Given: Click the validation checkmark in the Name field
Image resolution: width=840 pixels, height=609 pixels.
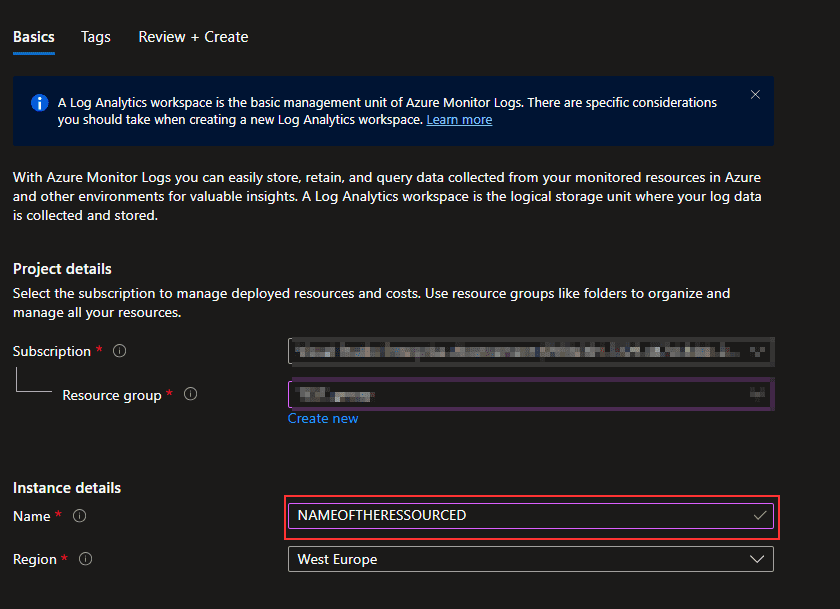Looking at the screenshot, I should click(x=759, y=516).
